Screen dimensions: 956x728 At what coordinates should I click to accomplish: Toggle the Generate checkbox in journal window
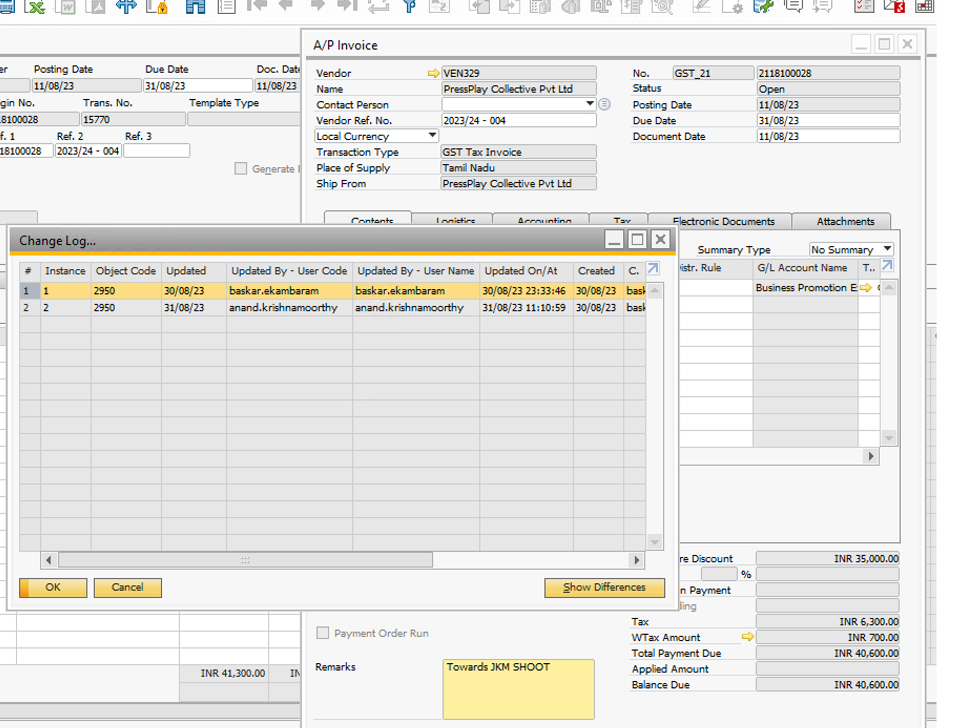[241, 168]
